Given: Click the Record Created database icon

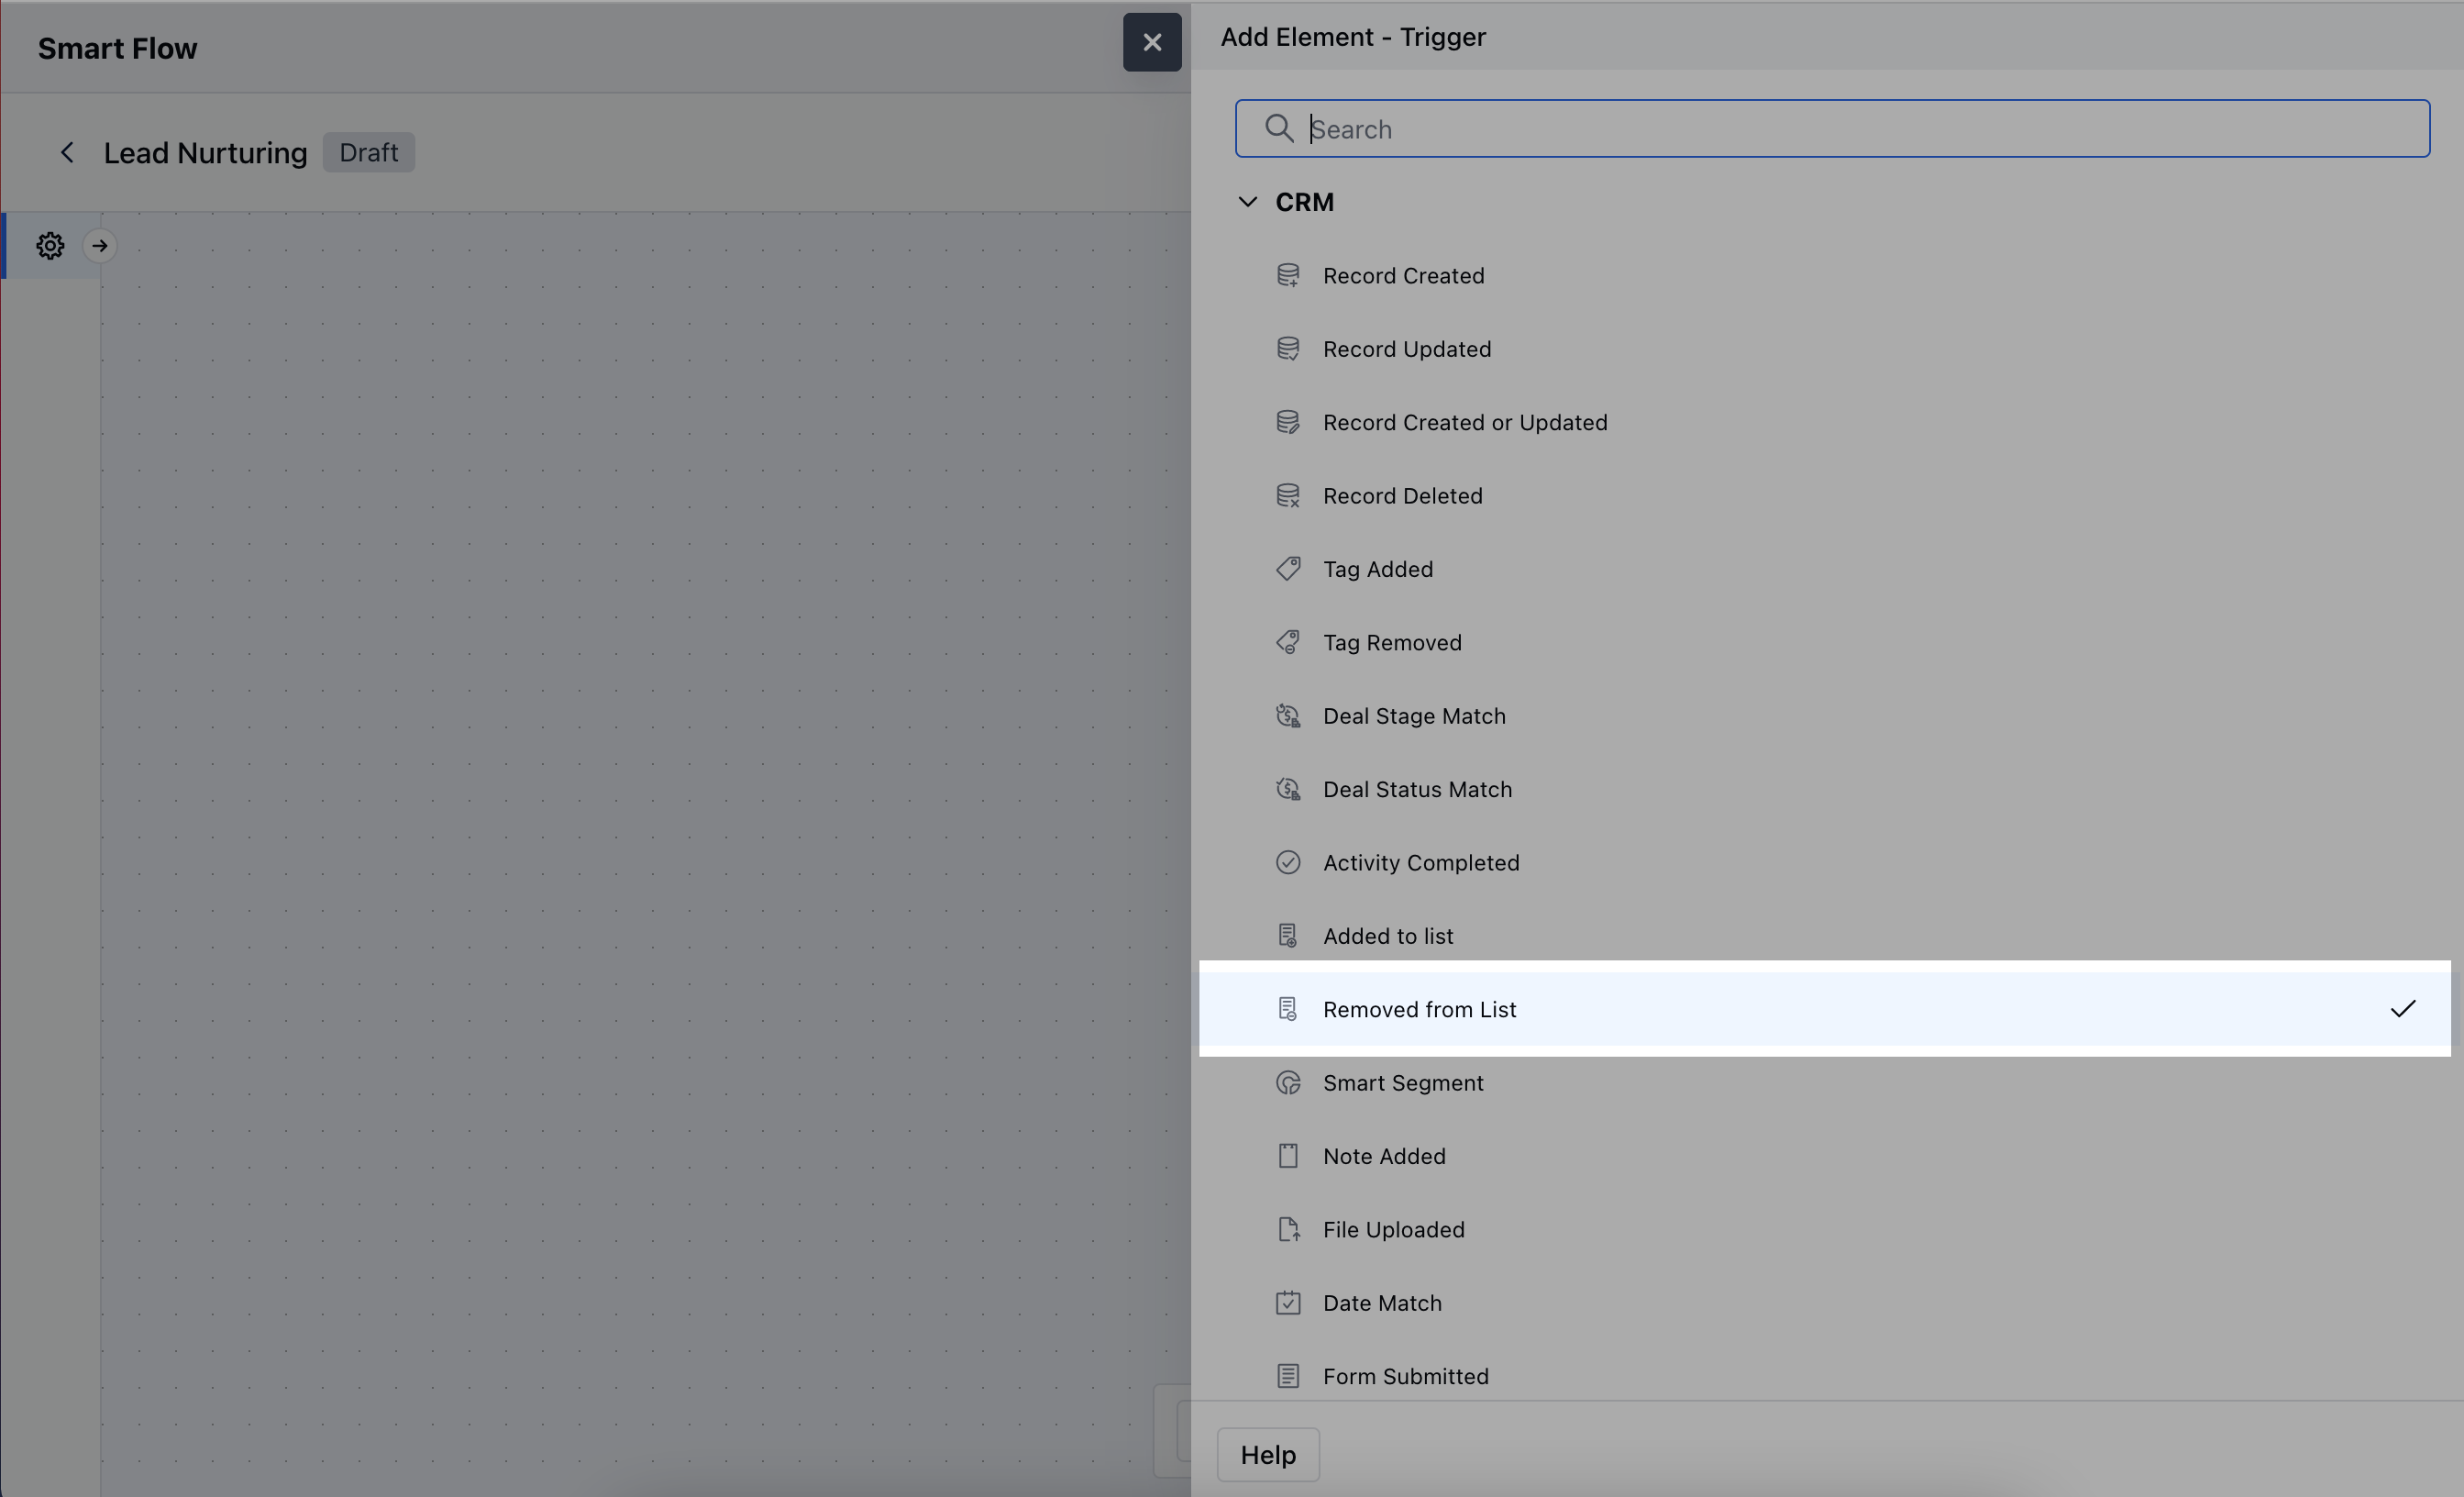Looking at the screenshot, I should (1288, 276).
